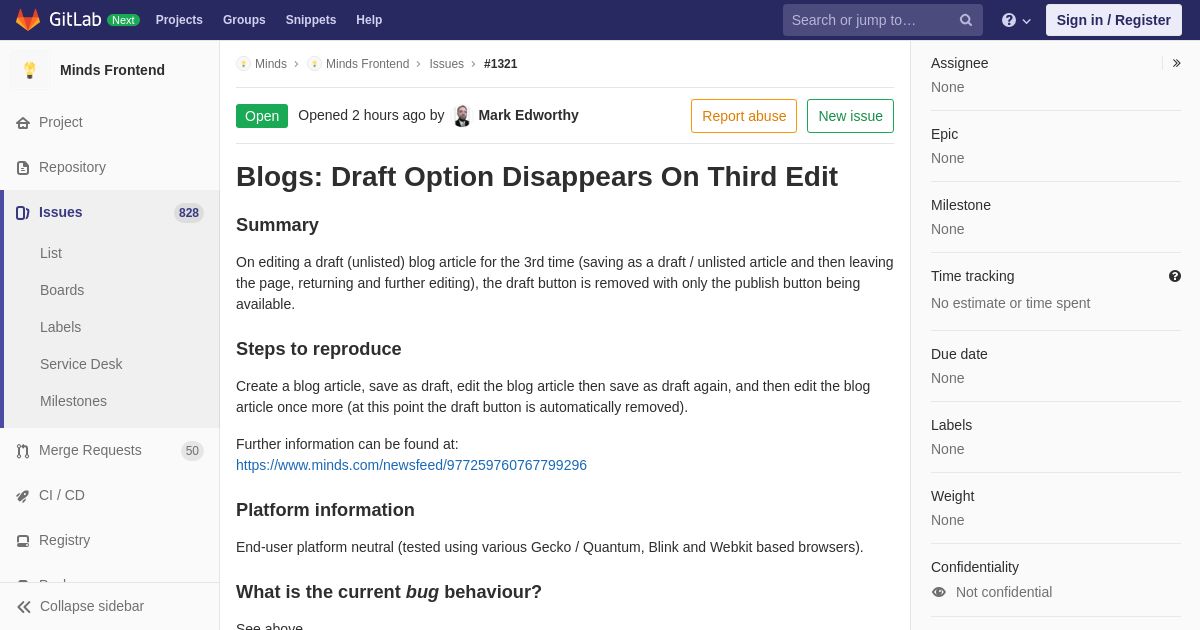This screenshot has width=1200, height=630.
Task: Open the Minds breadcrumb link
Action: click(x=271, y=64)
